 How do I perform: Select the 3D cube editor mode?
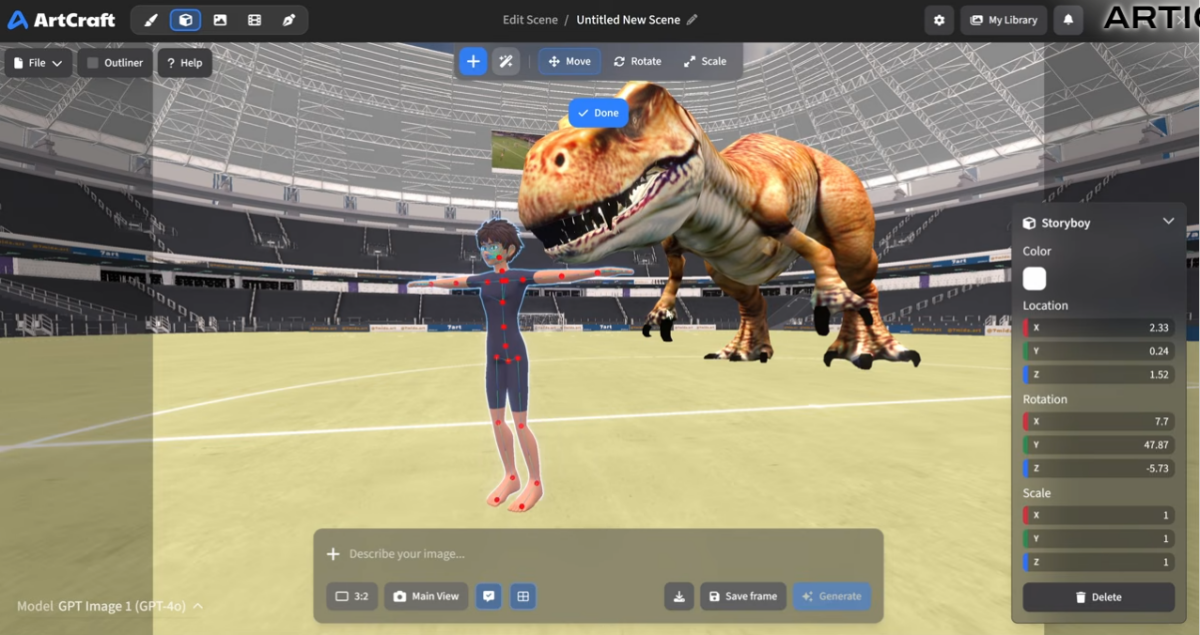(x=185, y=20)
